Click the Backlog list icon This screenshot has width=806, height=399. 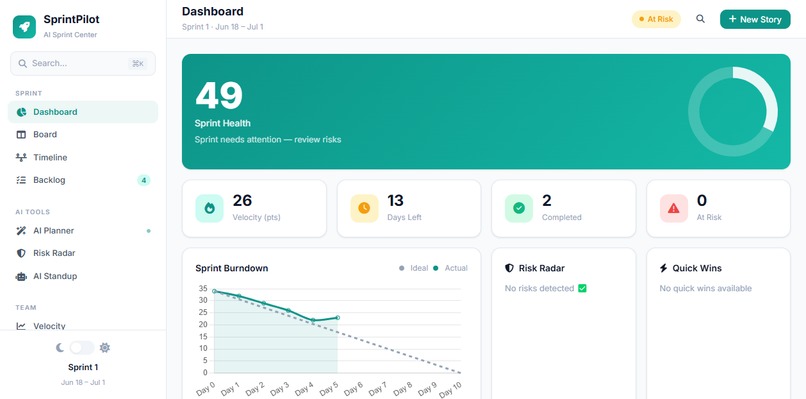[21, 180]
